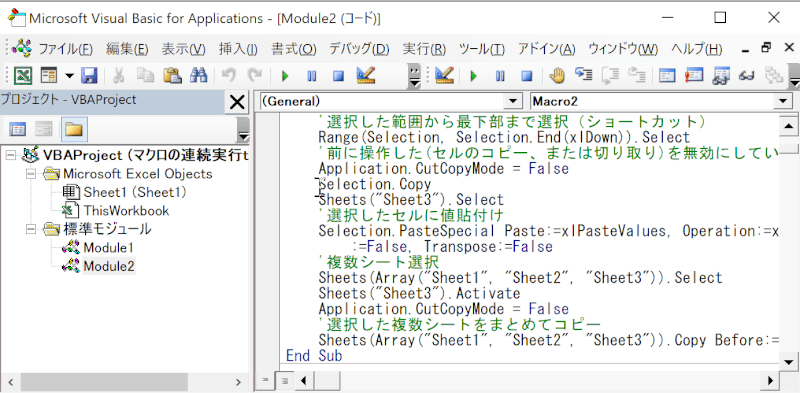The width and height of the screenshot is (800, 393).
Task: Open the Macro2 procedure dropdown
Action: pos(783,101)
